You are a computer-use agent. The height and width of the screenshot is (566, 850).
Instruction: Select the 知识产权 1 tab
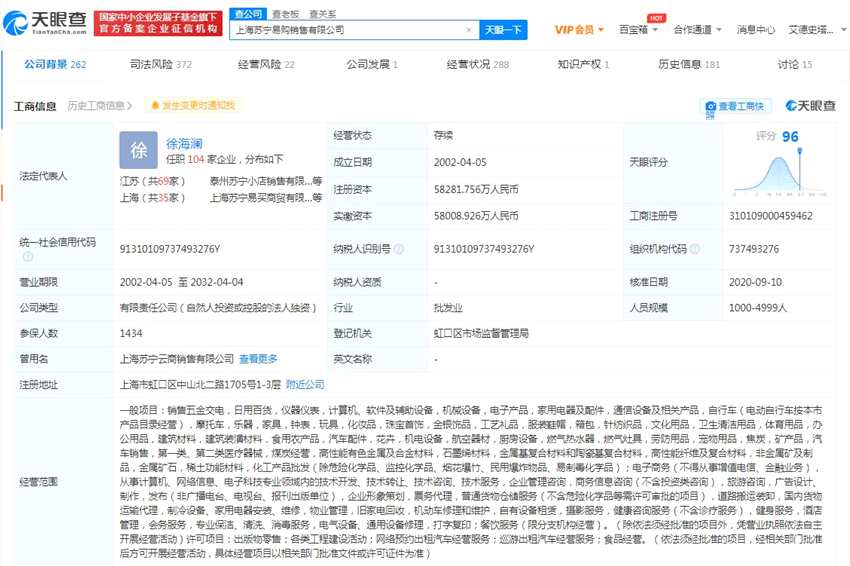pos(583,65)
